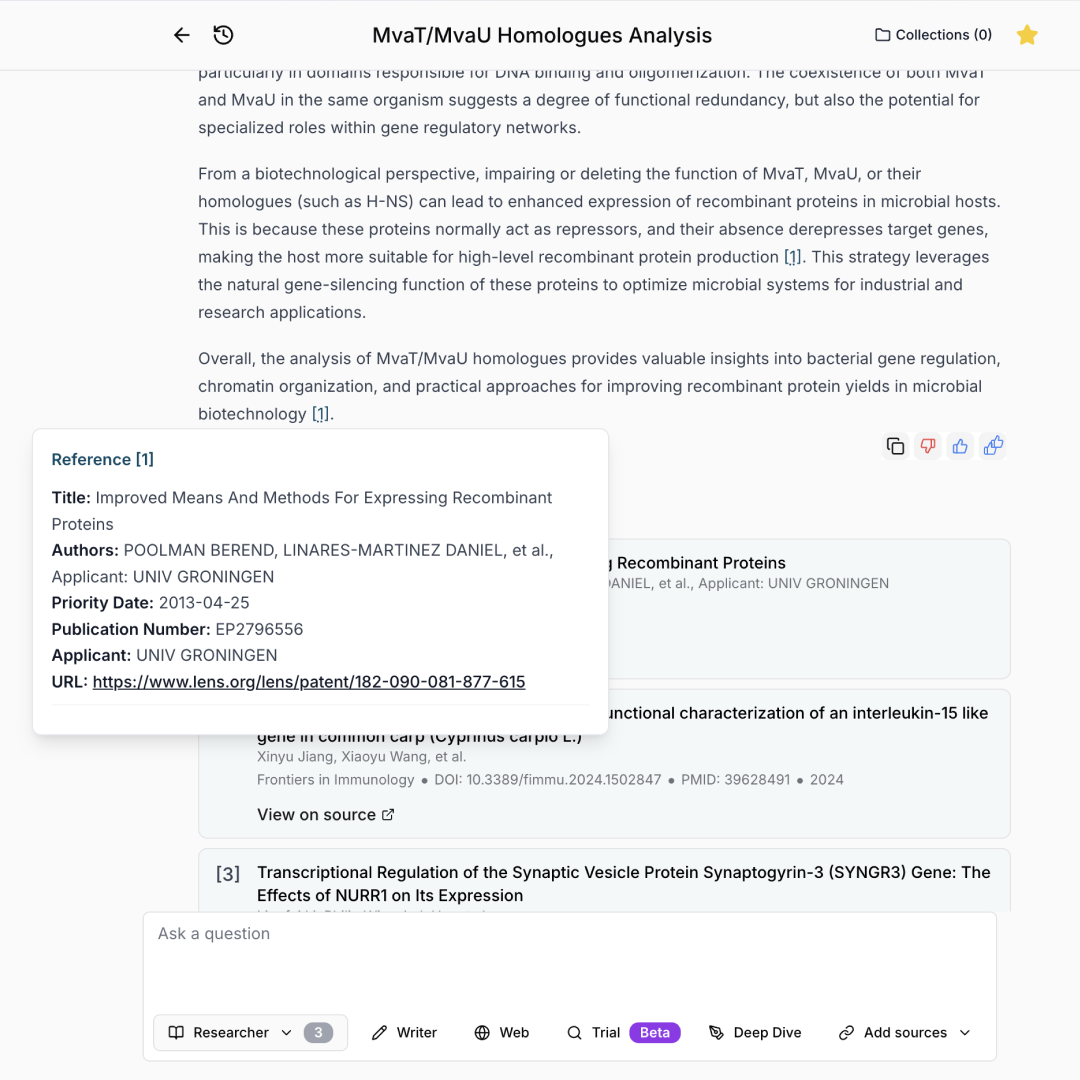Click the Collections folder icon
This screenshot has height=1080, width=1080.
(882, 35)
